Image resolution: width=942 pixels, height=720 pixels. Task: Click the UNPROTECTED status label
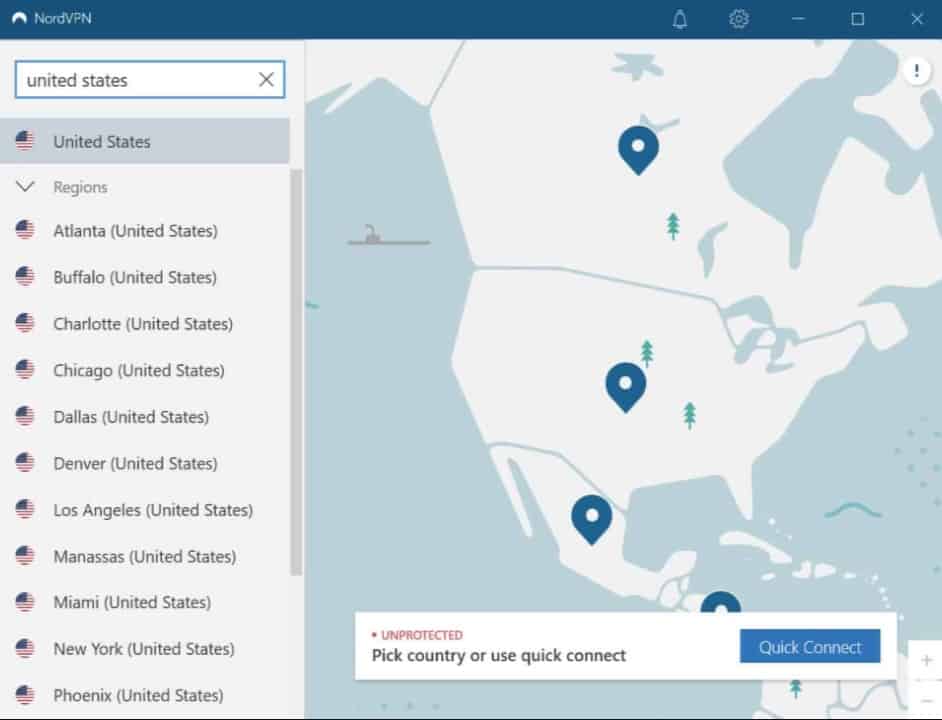[x=422, y=635]
